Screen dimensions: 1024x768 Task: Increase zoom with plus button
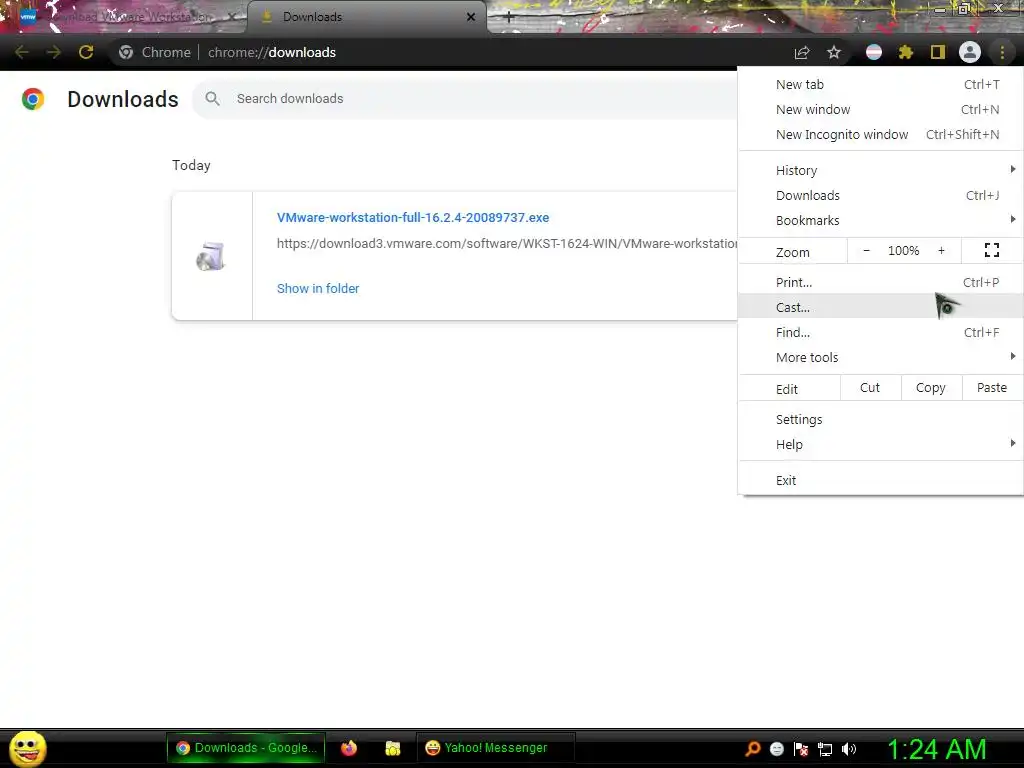[x=941, y=250]
